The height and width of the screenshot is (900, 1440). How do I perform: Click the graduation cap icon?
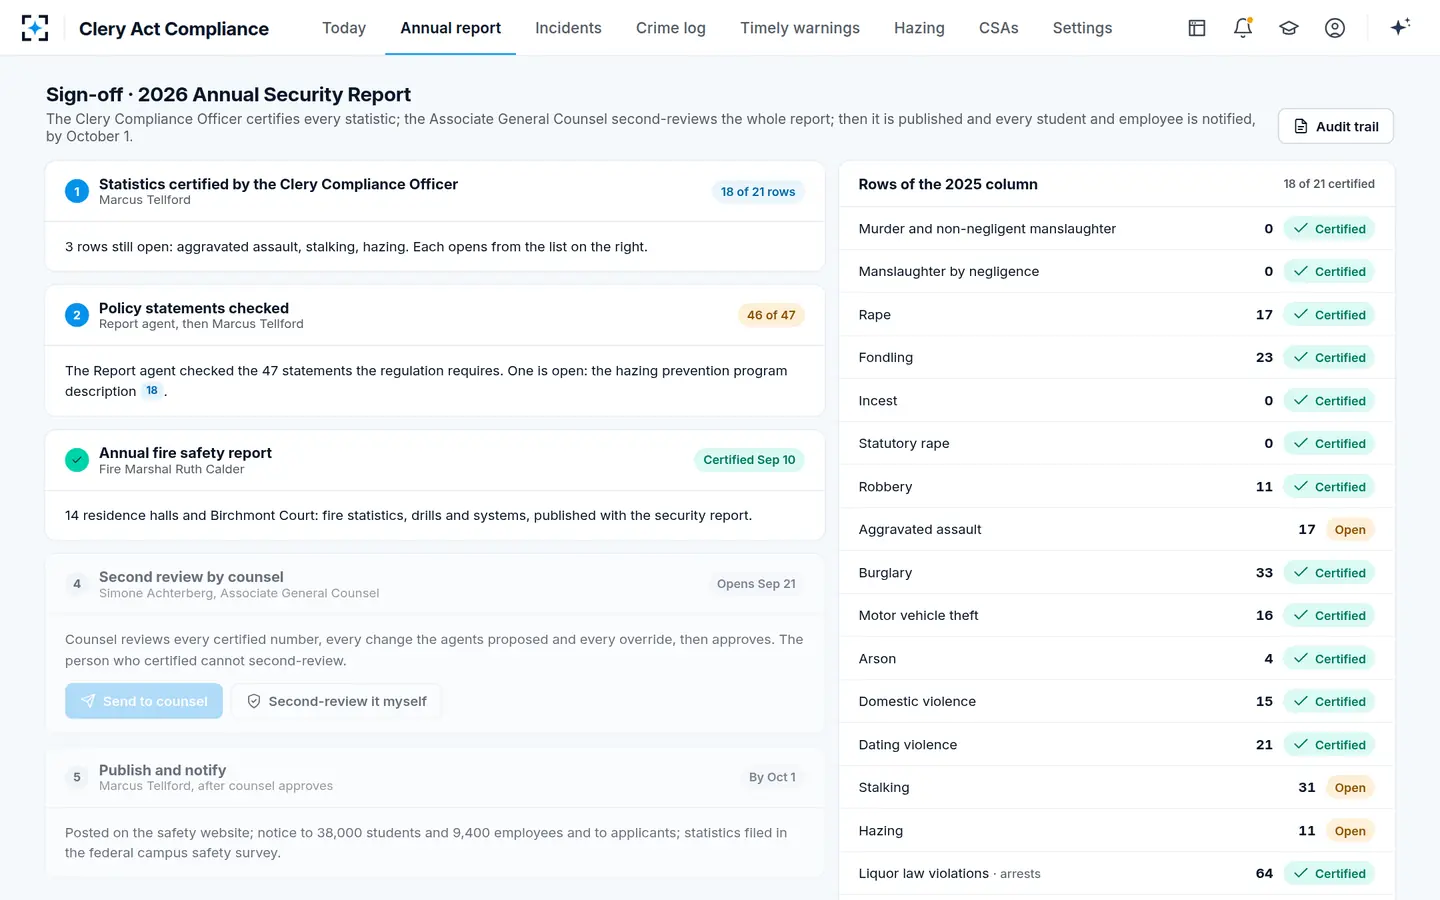(x=1289, y=28)
